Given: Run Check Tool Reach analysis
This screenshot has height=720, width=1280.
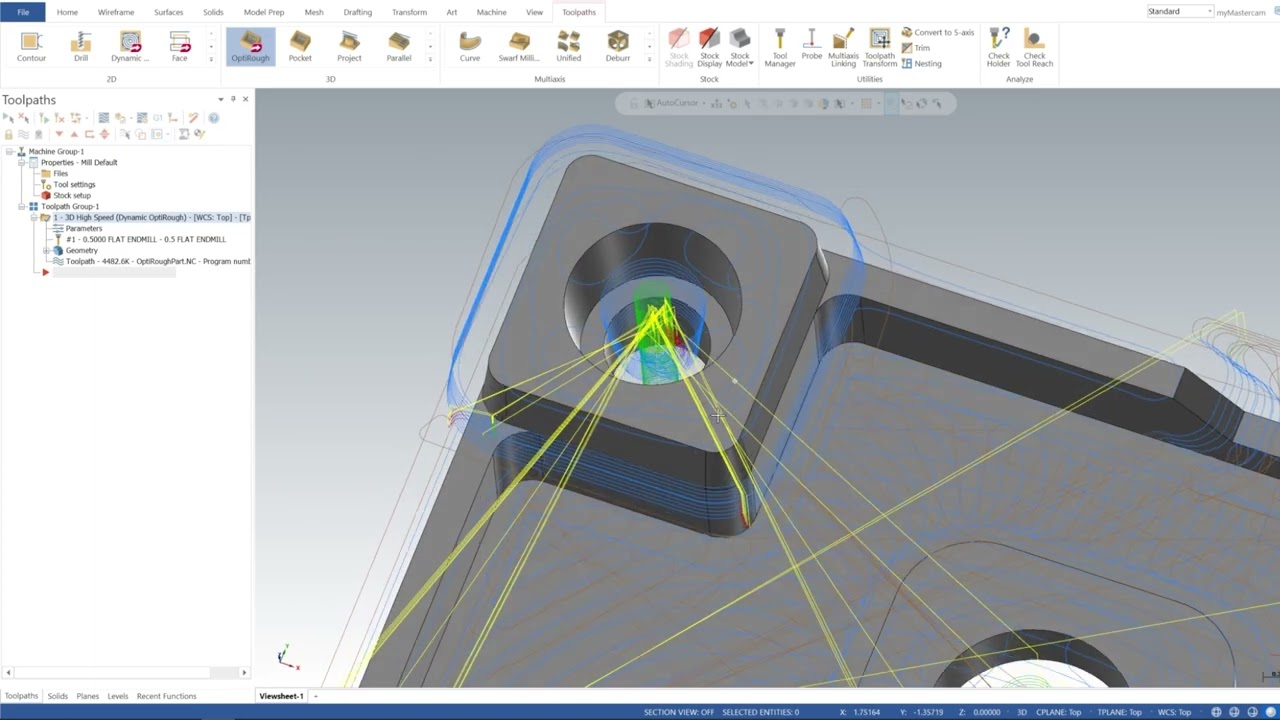Looking at the screenshot, I should click(x=1034, y=48).
